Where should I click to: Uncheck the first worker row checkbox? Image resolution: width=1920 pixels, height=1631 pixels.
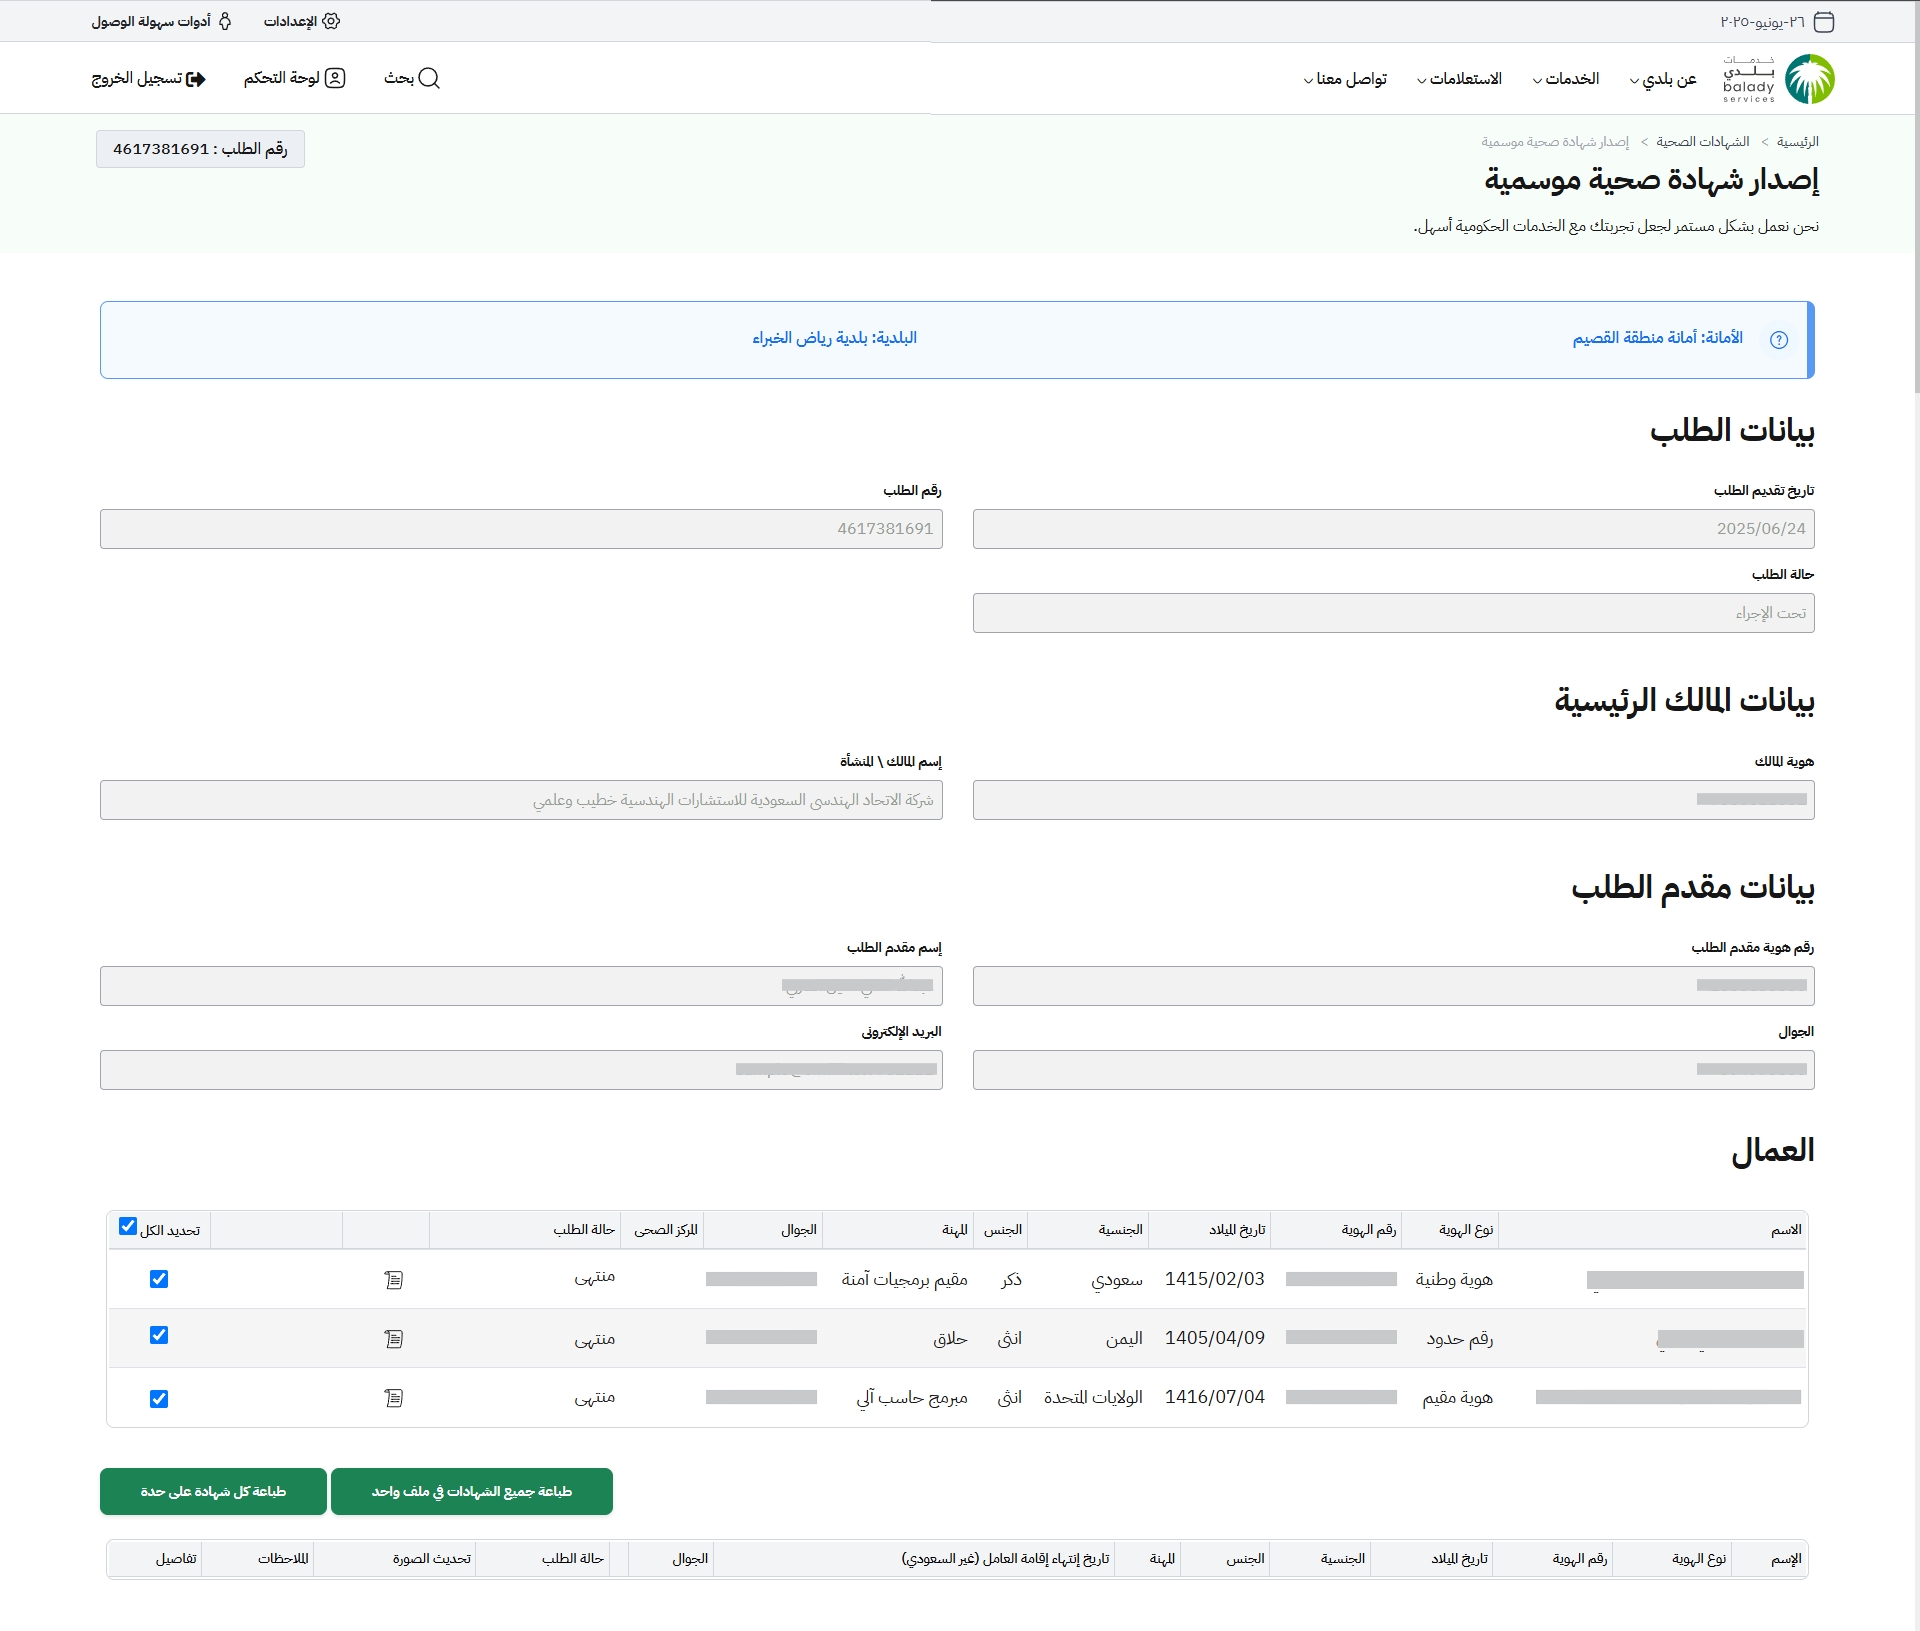coord(159,1279)
